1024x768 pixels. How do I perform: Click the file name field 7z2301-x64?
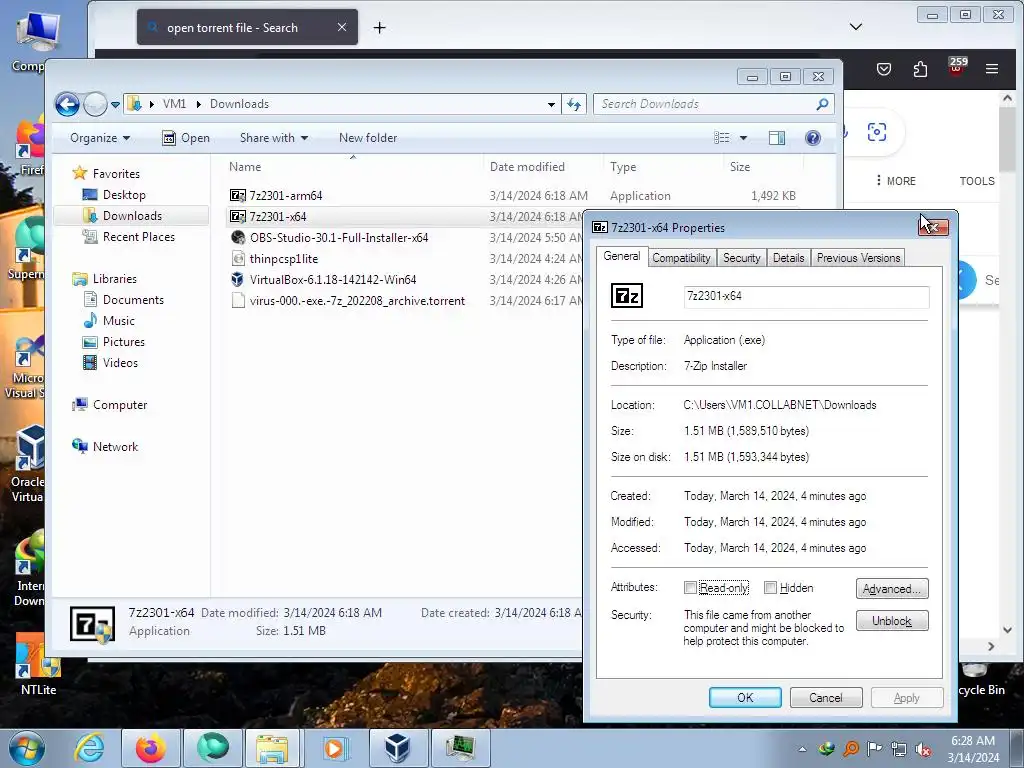[807, 296]
